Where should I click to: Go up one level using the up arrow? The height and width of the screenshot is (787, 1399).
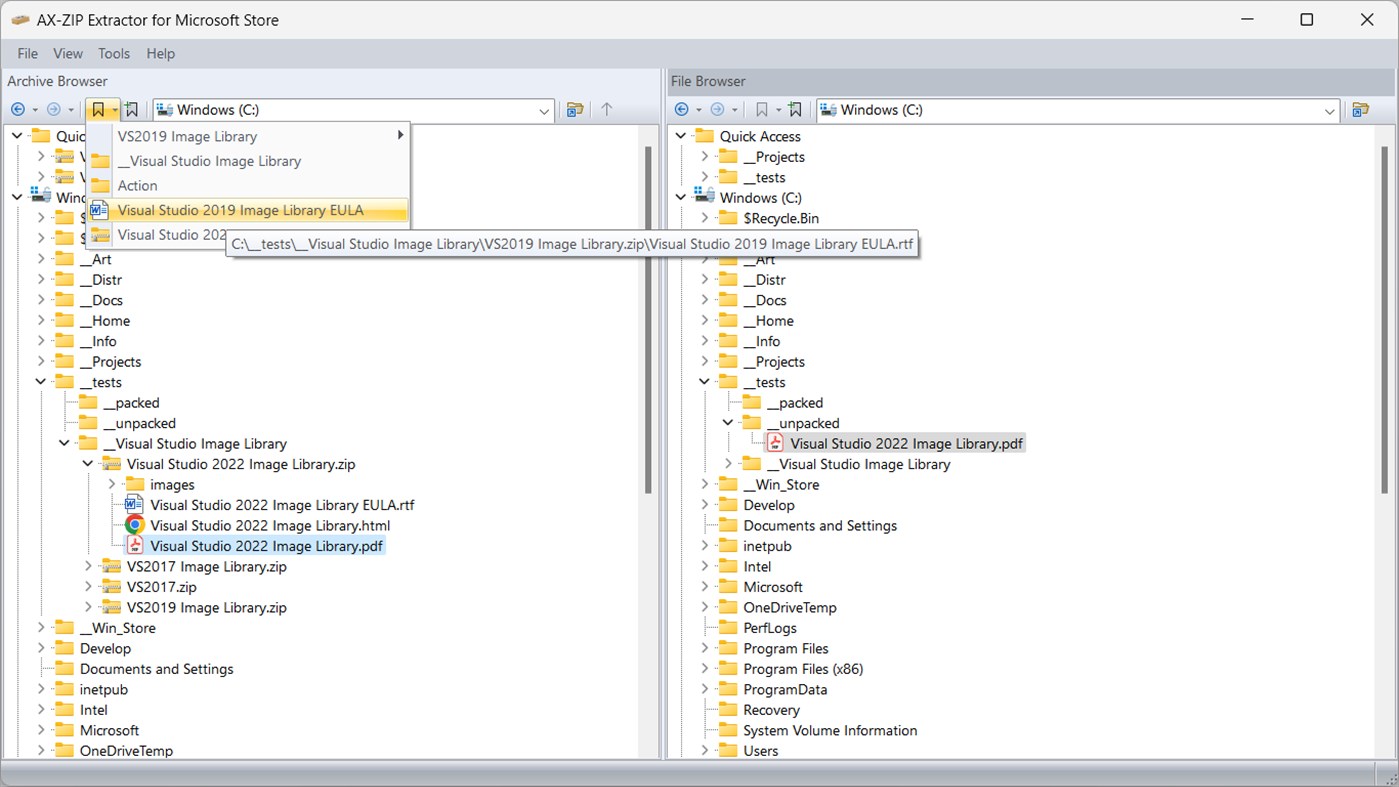[x=609, y=110]
